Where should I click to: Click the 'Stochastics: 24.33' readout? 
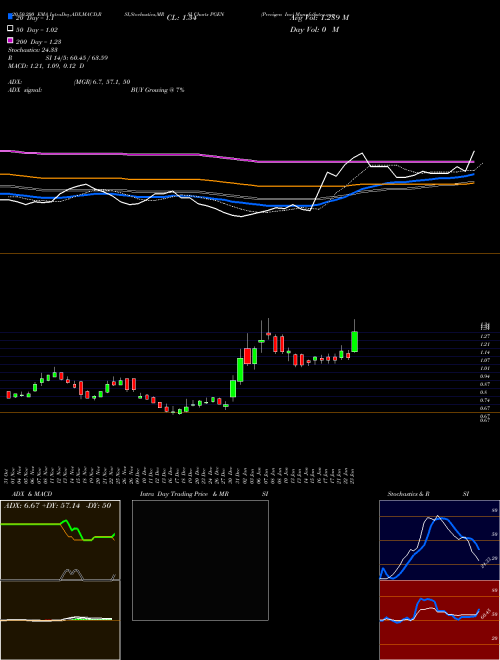coord(32,50)
